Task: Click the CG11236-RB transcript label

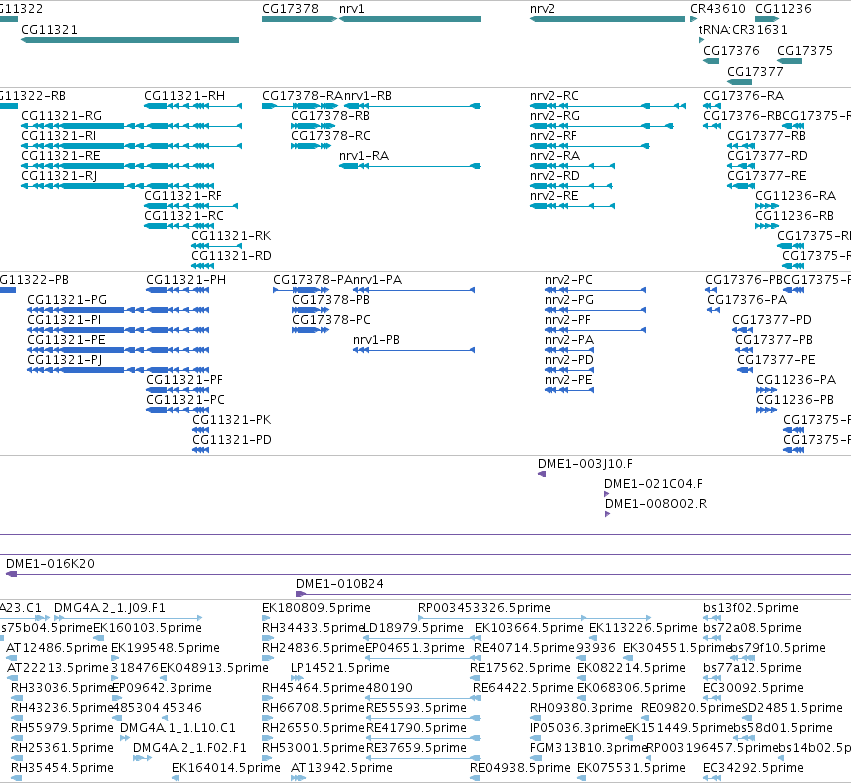Action: click(795, 216)
